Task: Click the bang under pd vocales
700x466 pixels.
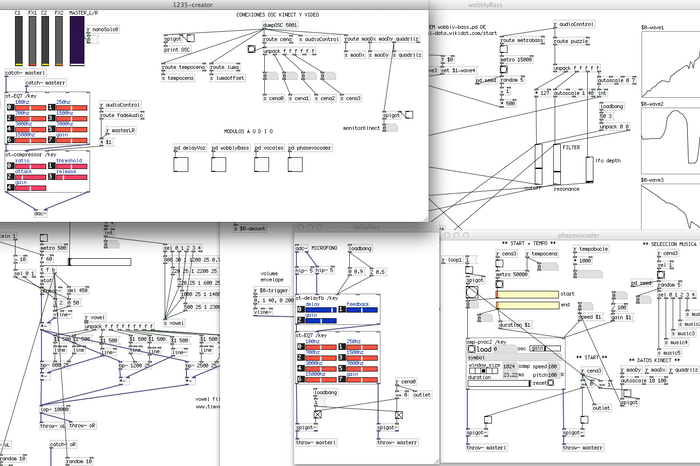Action: (261, 164)
